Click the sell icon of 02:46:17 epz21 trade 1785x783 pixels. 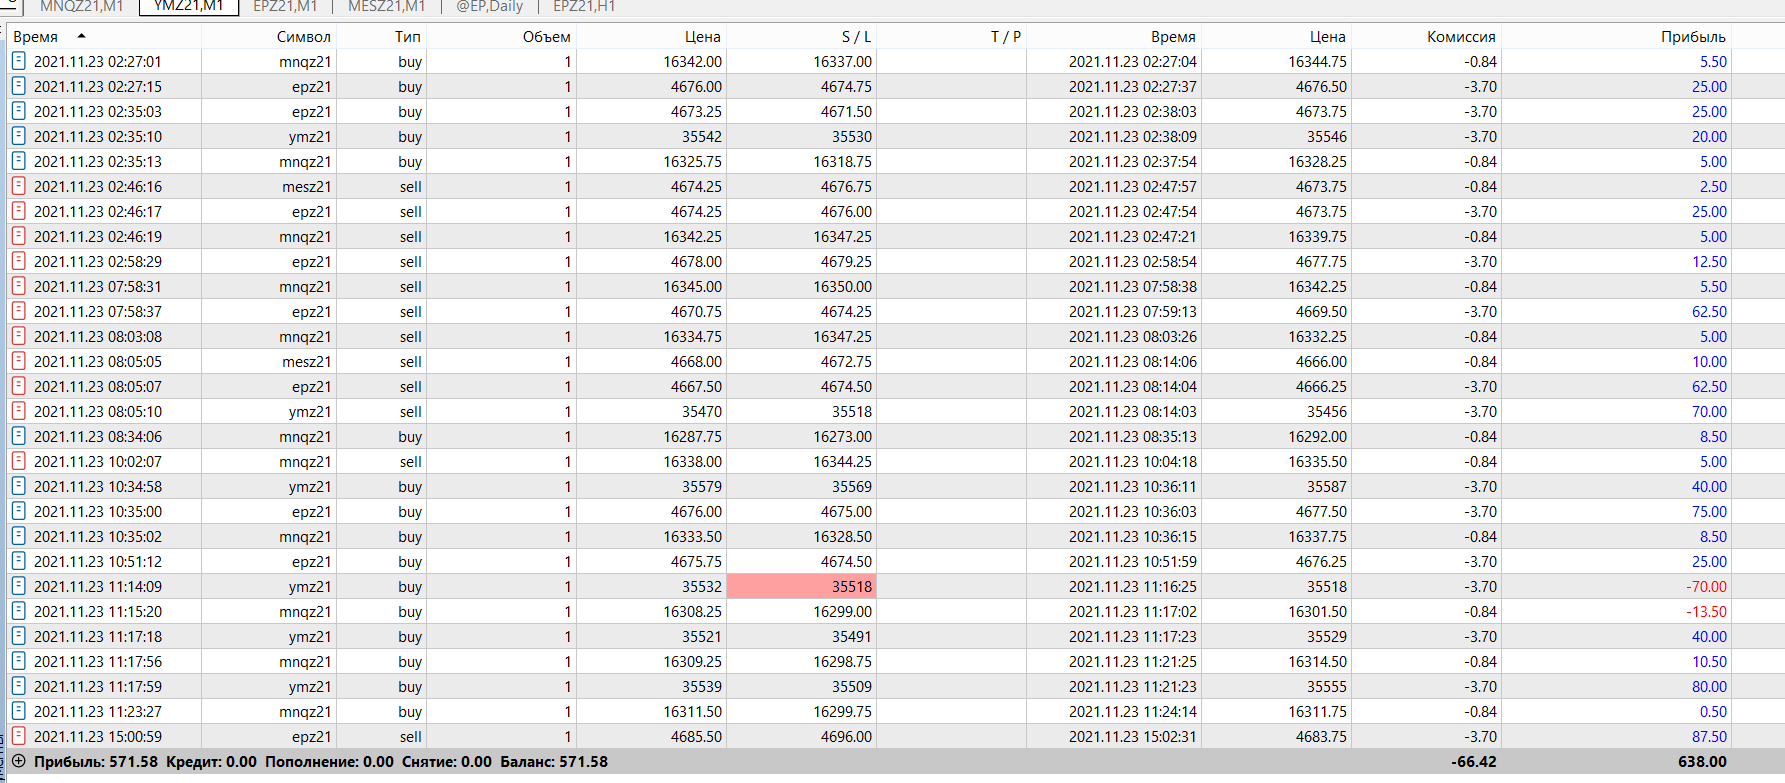pos(18,211)
